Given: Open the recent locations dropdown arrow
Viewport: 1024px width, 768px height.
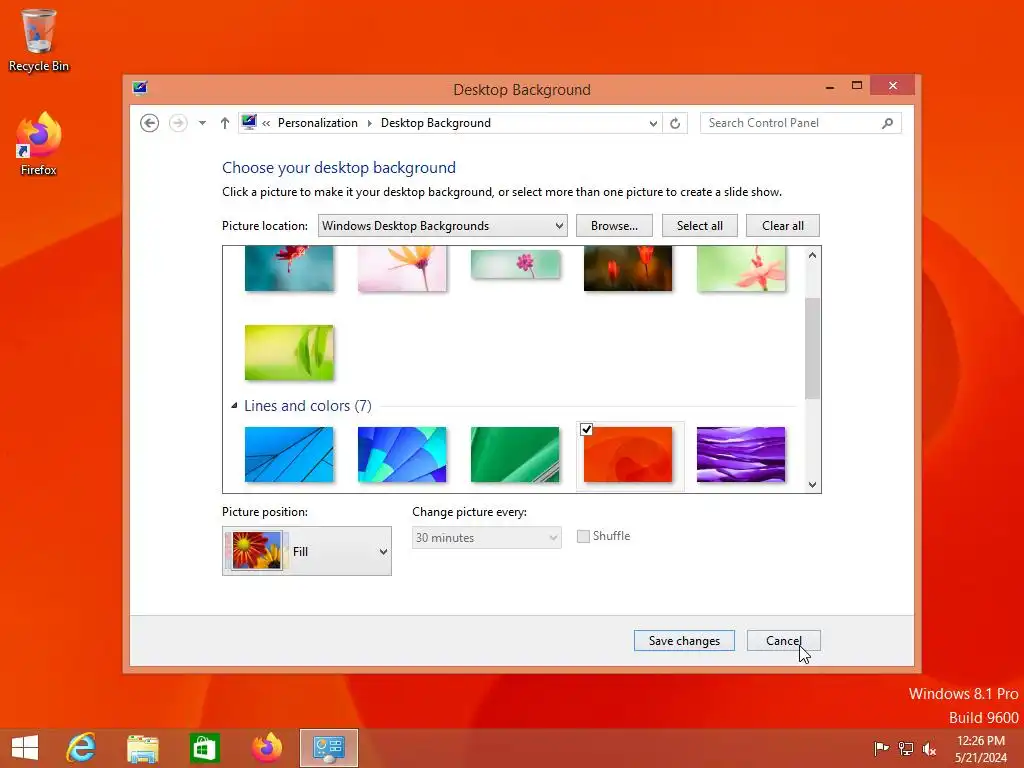Looking at the screenshot, I should coord(202,123).
